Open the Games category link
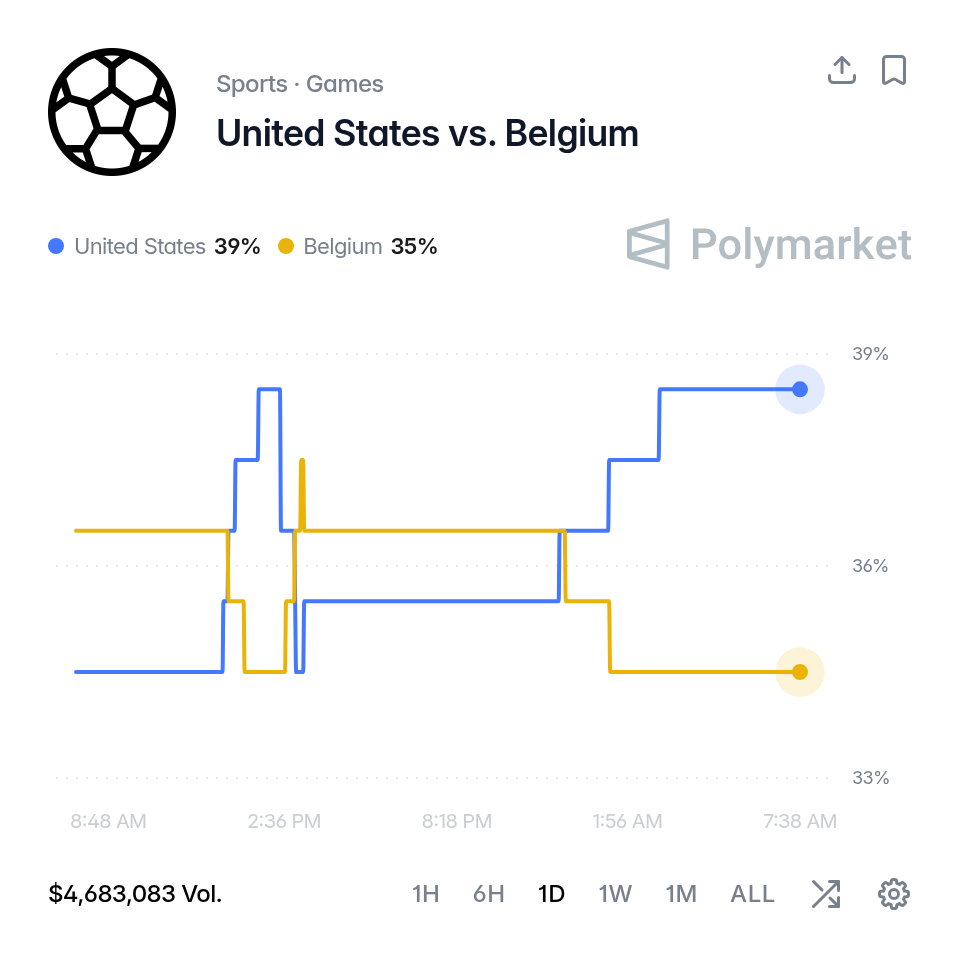The image size is (960, 960). (x=345, y=84)
